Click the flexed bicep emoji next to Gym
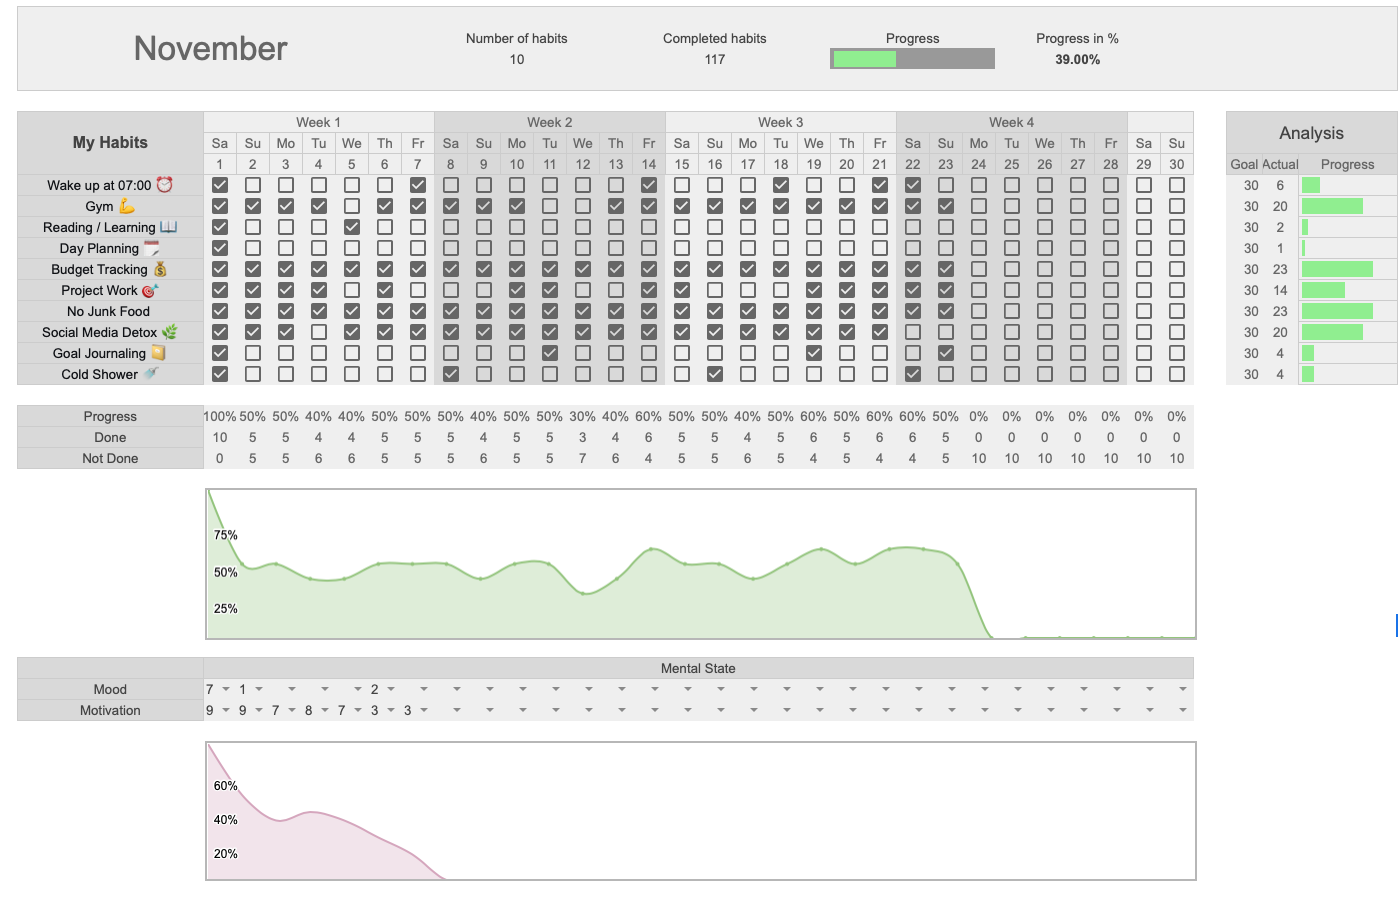Image resolution: width=1398 pixels, height=908 pixels. pyautogui.click(x=127, y=206)
